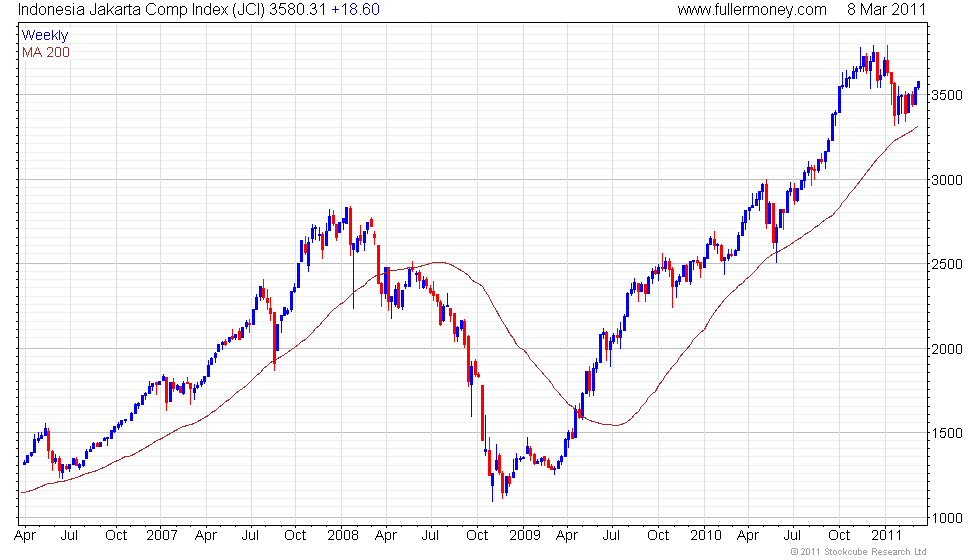
Task: Click the first 'Apr' label at axis start
Action: coord(24,536)
